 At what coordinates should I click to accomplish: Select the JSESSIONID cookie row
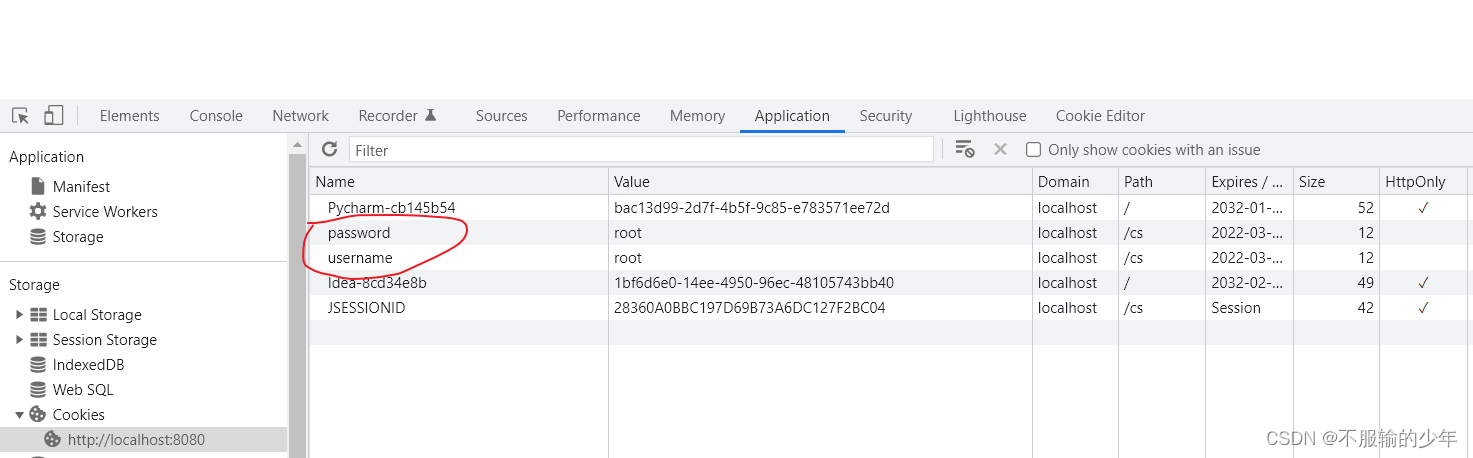pos(366,308)
